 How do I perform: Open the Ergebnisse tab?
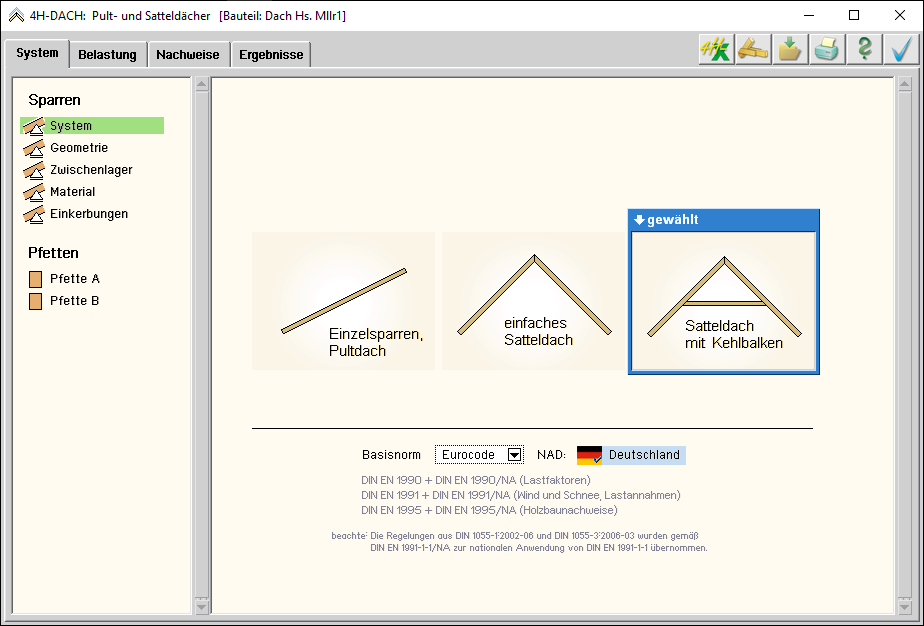click(x=271, y=55)
